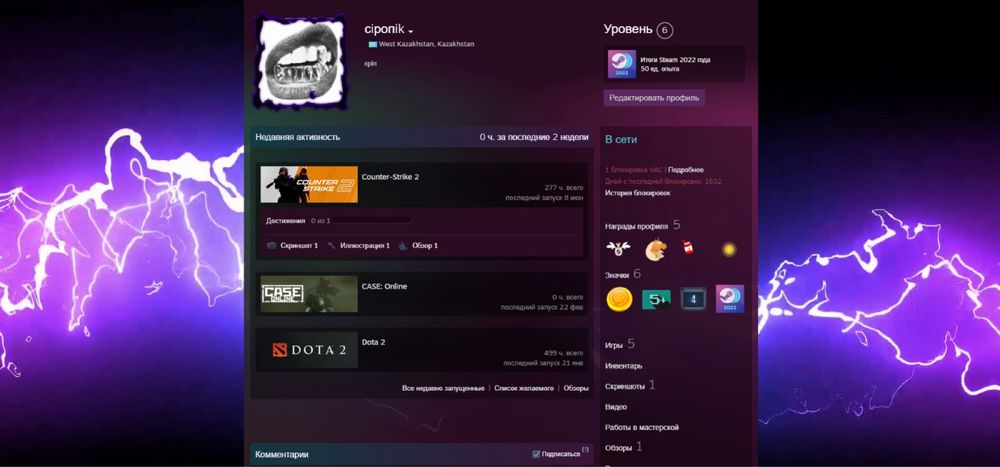Click the Достижения progress bar
The image size is (1000, 467).
pyautogui.click(x=371, y=220)
